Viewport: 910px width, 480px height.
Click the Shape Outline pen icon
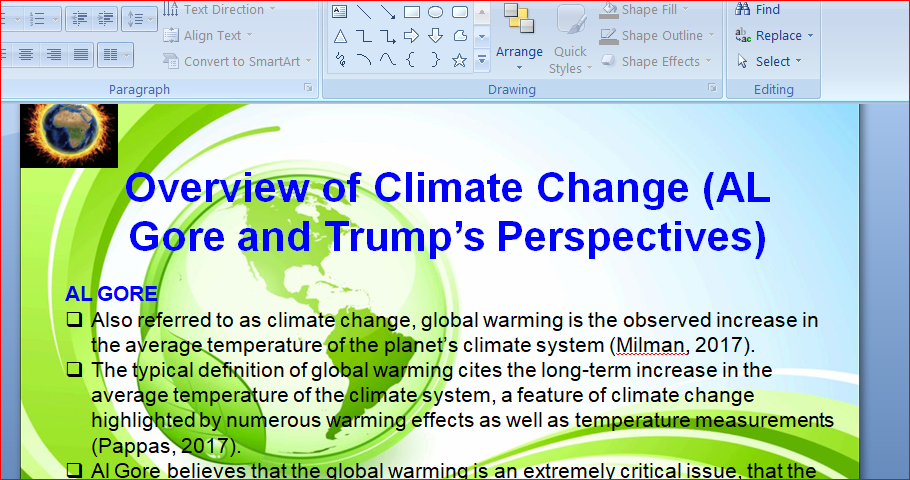[609, 35]
